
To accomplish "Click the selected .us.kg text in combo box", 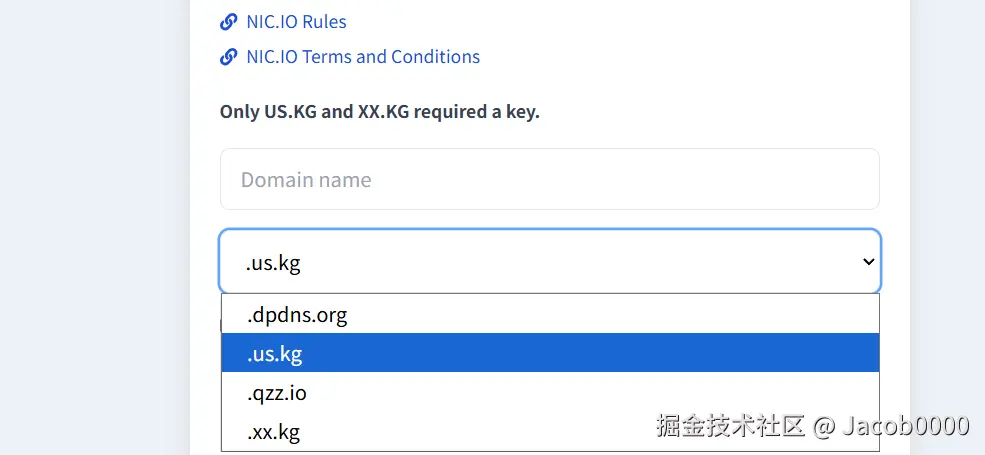I will pos(274,263).
